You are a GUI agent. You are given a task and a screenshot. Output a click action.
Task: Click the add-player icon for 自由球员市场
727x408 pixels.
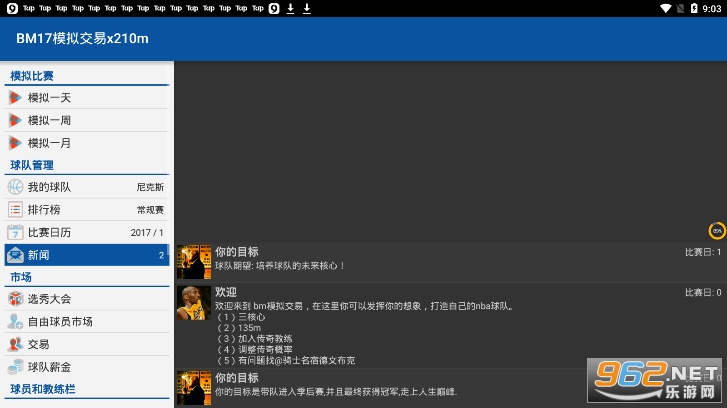[x=15, y=321]
